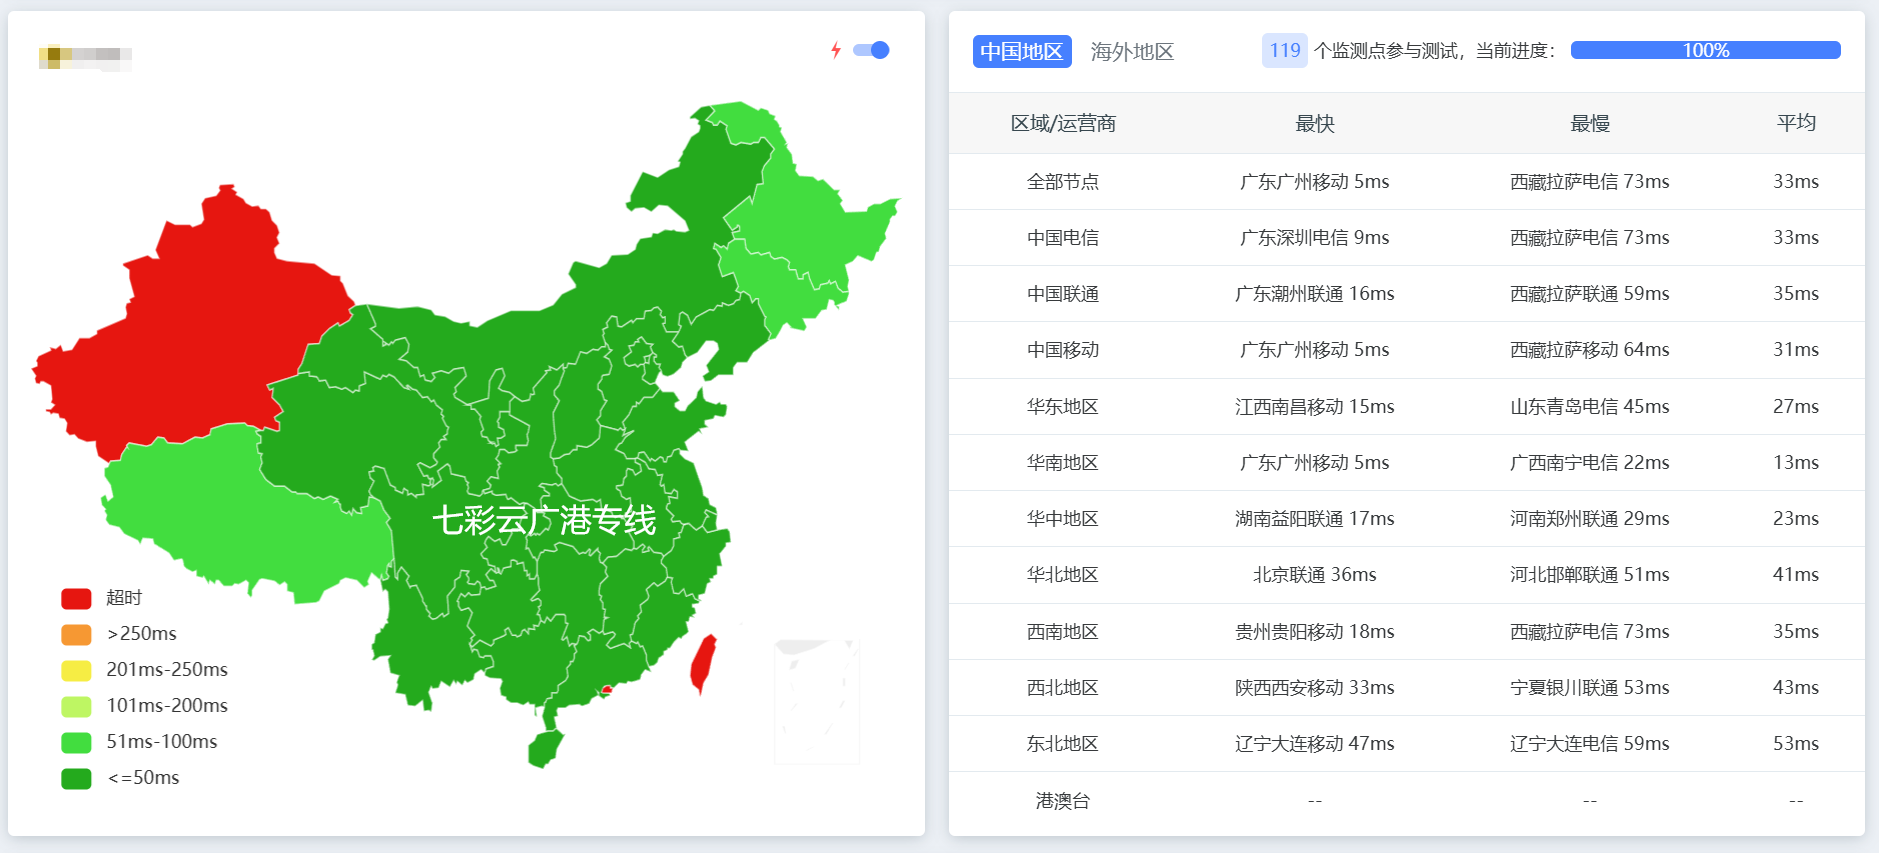Click the 湖南益阳联通 17ms cell
Screen dimensions: 1879x853
[x=1315, y=518]
